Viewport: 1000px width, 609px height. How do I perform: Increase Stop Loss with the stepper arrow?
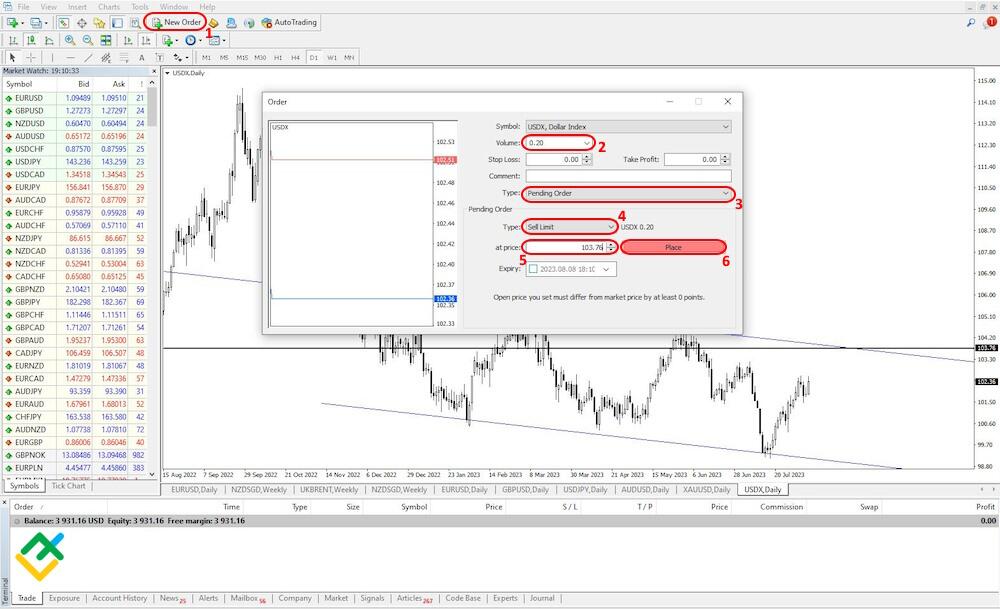click(x=587, y=157)
